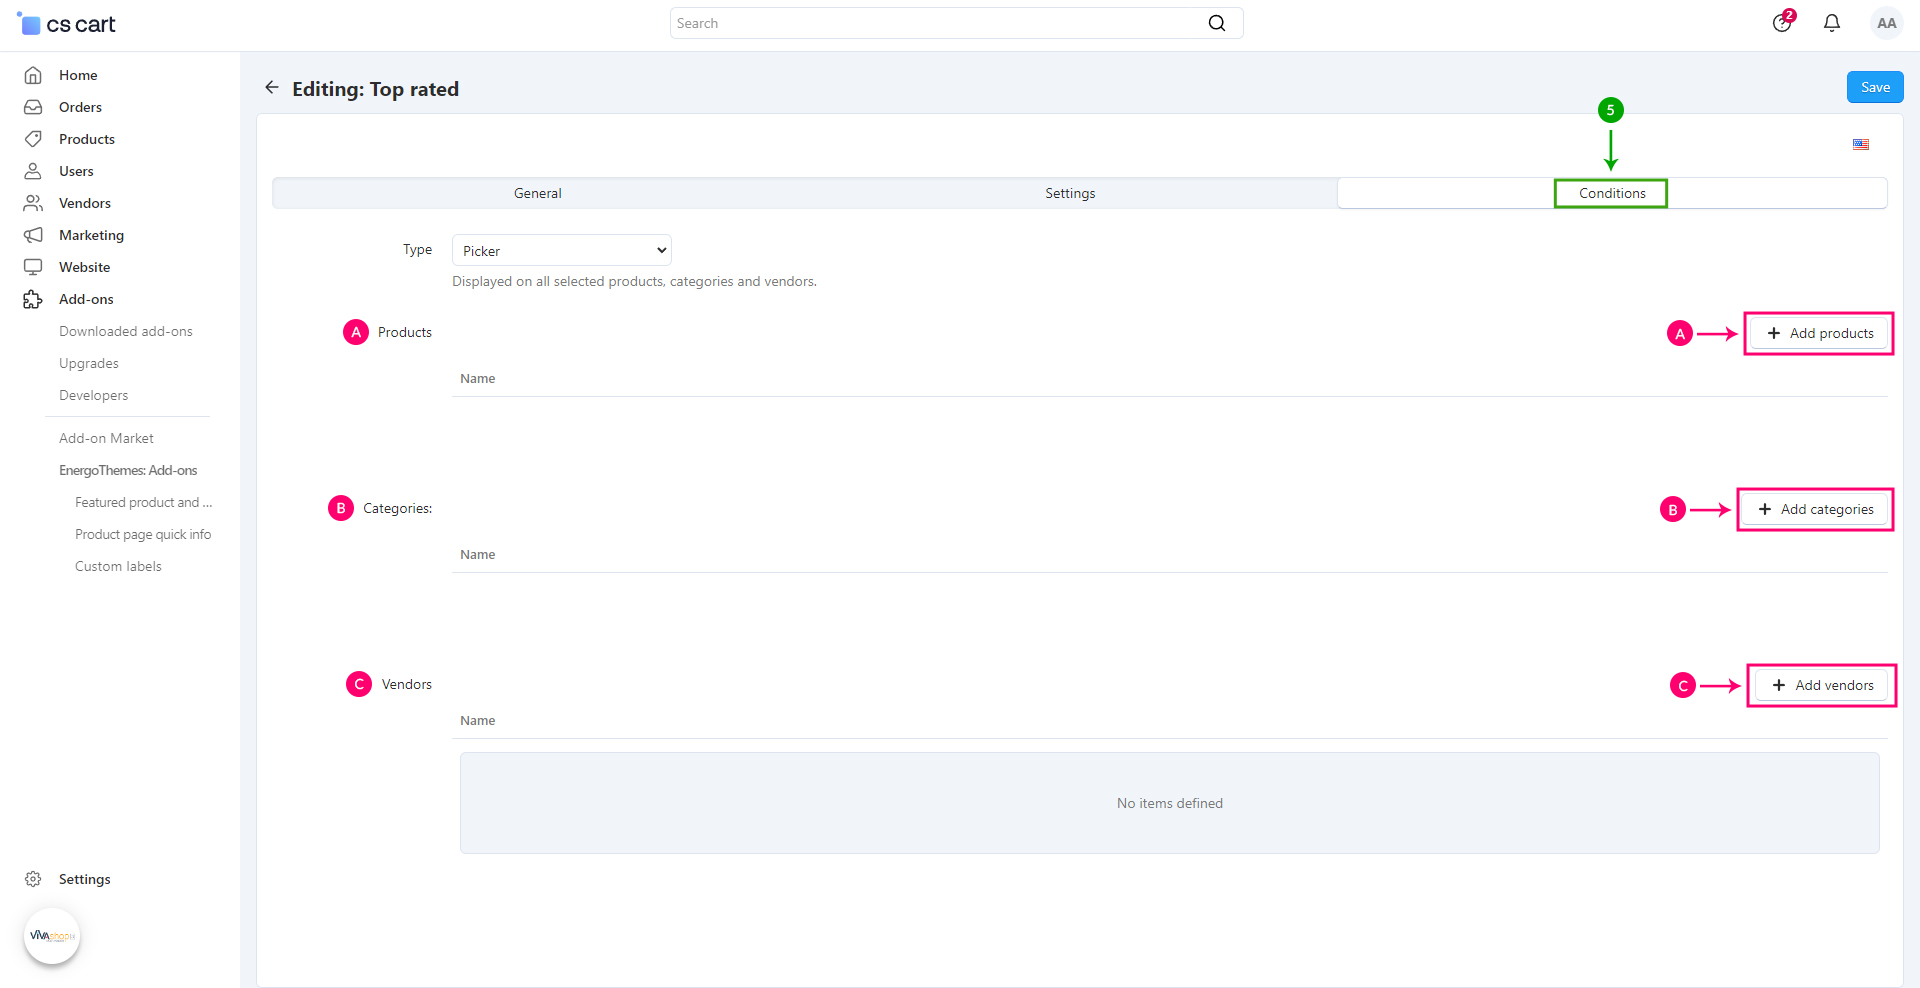This screenshot has height=988, width=1920.
Task: Switch to the General tab
Action: (538, 193)
